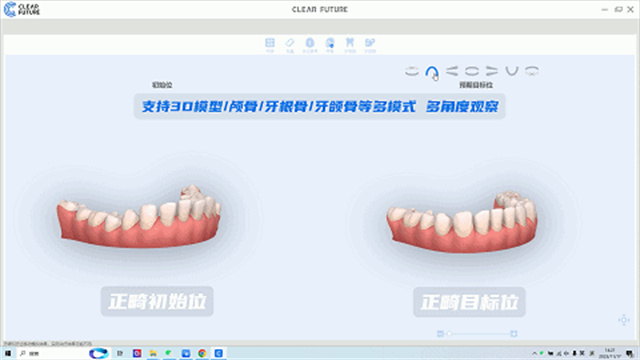Click the middle of the treatment step slider track
Viewport: 640px width, 360px height.
[480, 333]
